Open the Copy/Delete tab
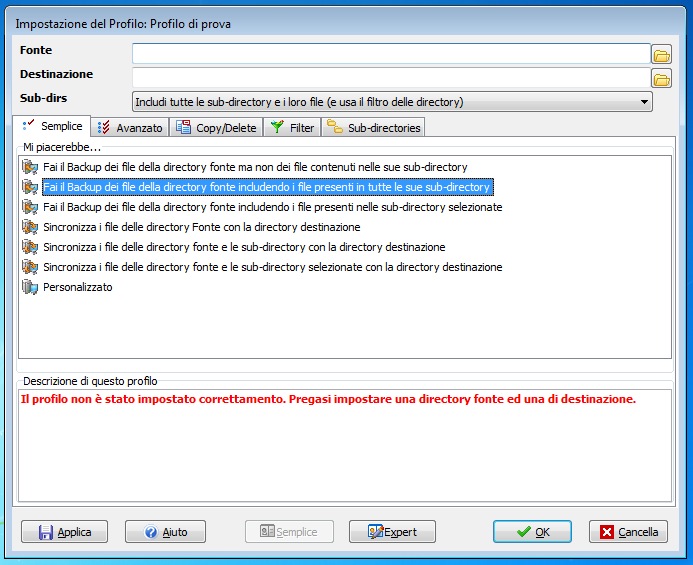The image size is (693, 565). click(x=216, y=128)
